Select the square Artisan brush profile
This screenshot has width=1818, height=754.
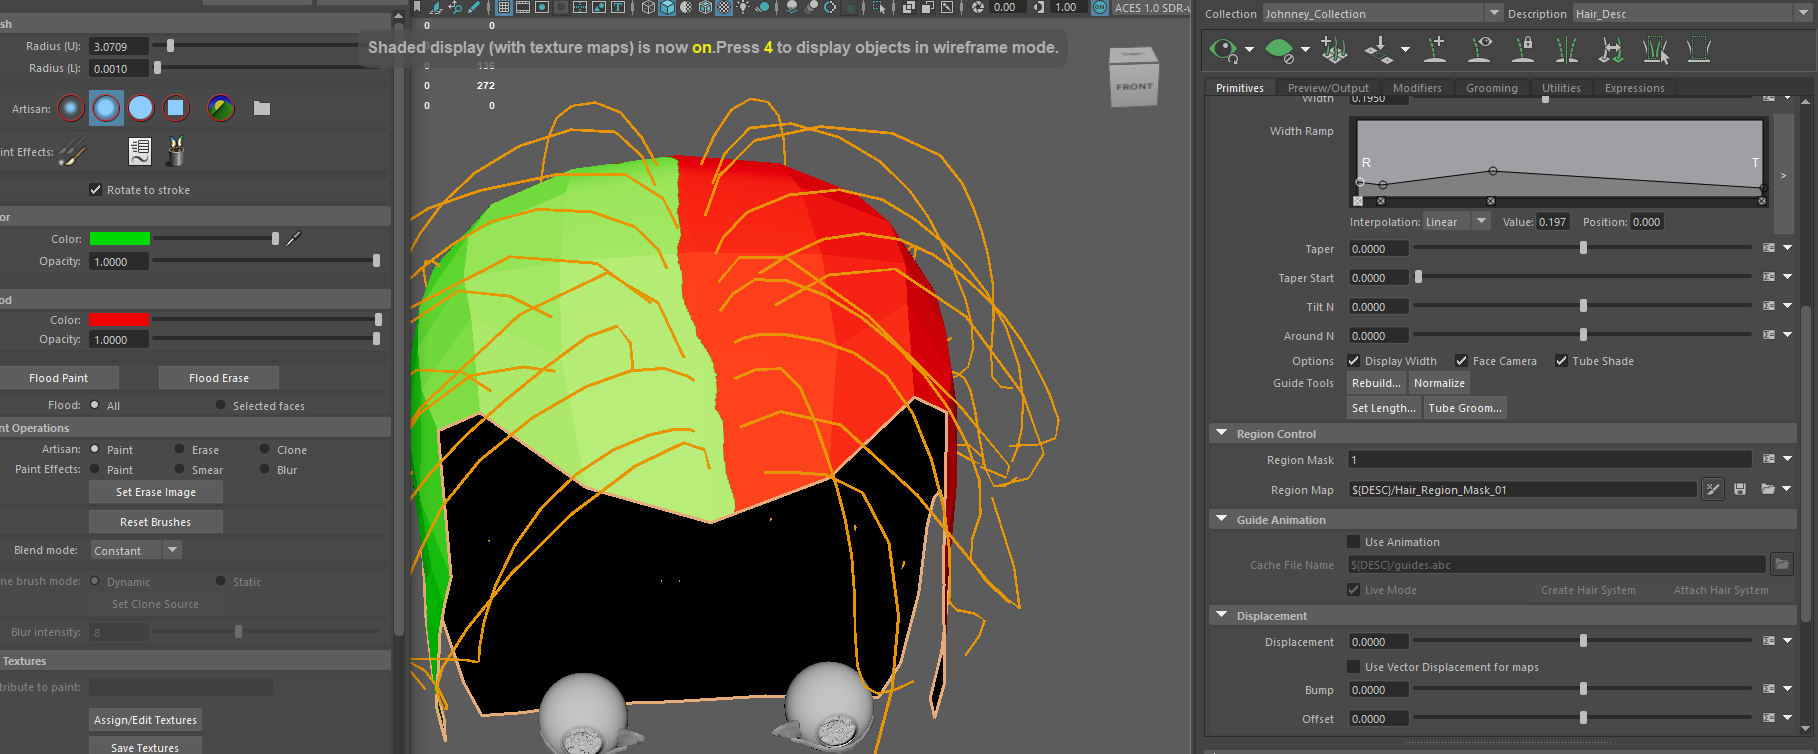coord(176,108)
